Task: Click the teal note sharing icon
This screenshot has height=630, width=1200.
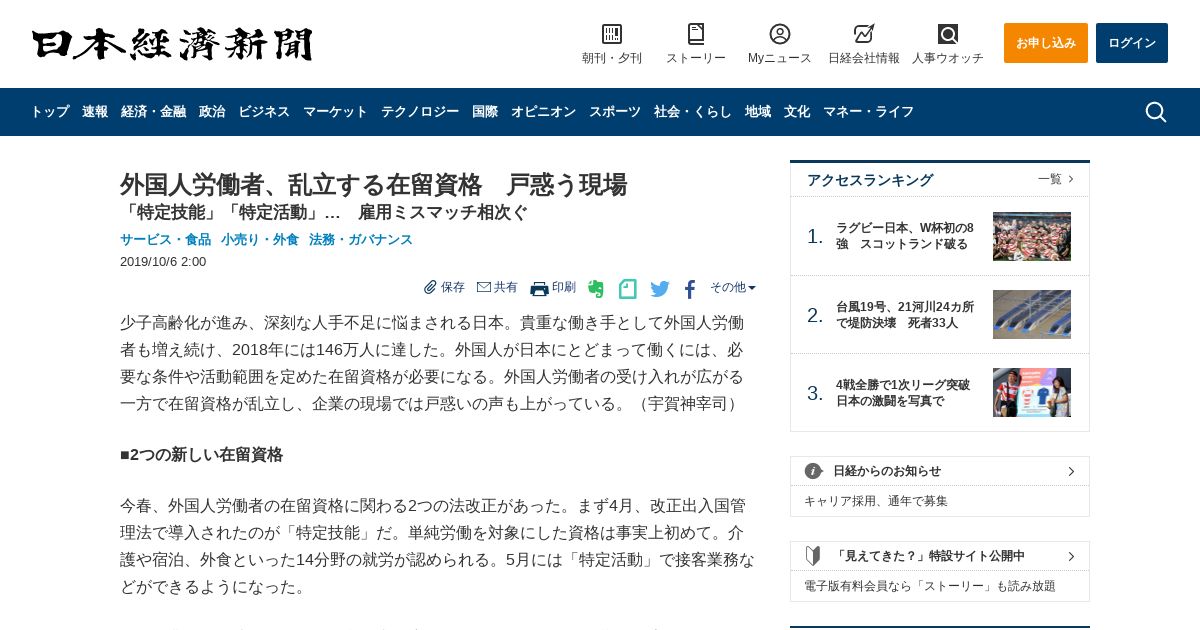Action: pyautogui.click(x=628, y=289)
